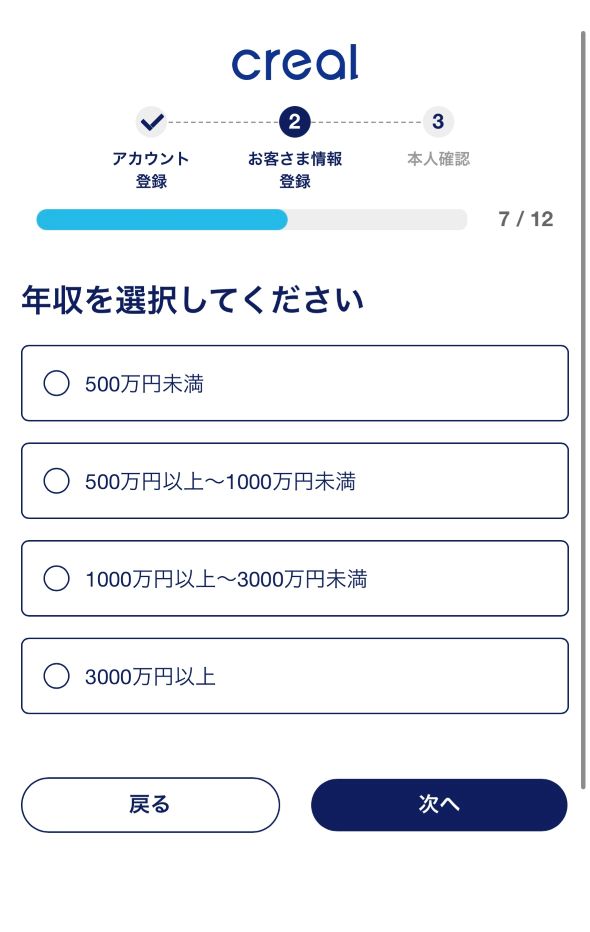The image size is (590, 932).
Task: Click the page's vertical scrollbar
Action: point(583,410)
